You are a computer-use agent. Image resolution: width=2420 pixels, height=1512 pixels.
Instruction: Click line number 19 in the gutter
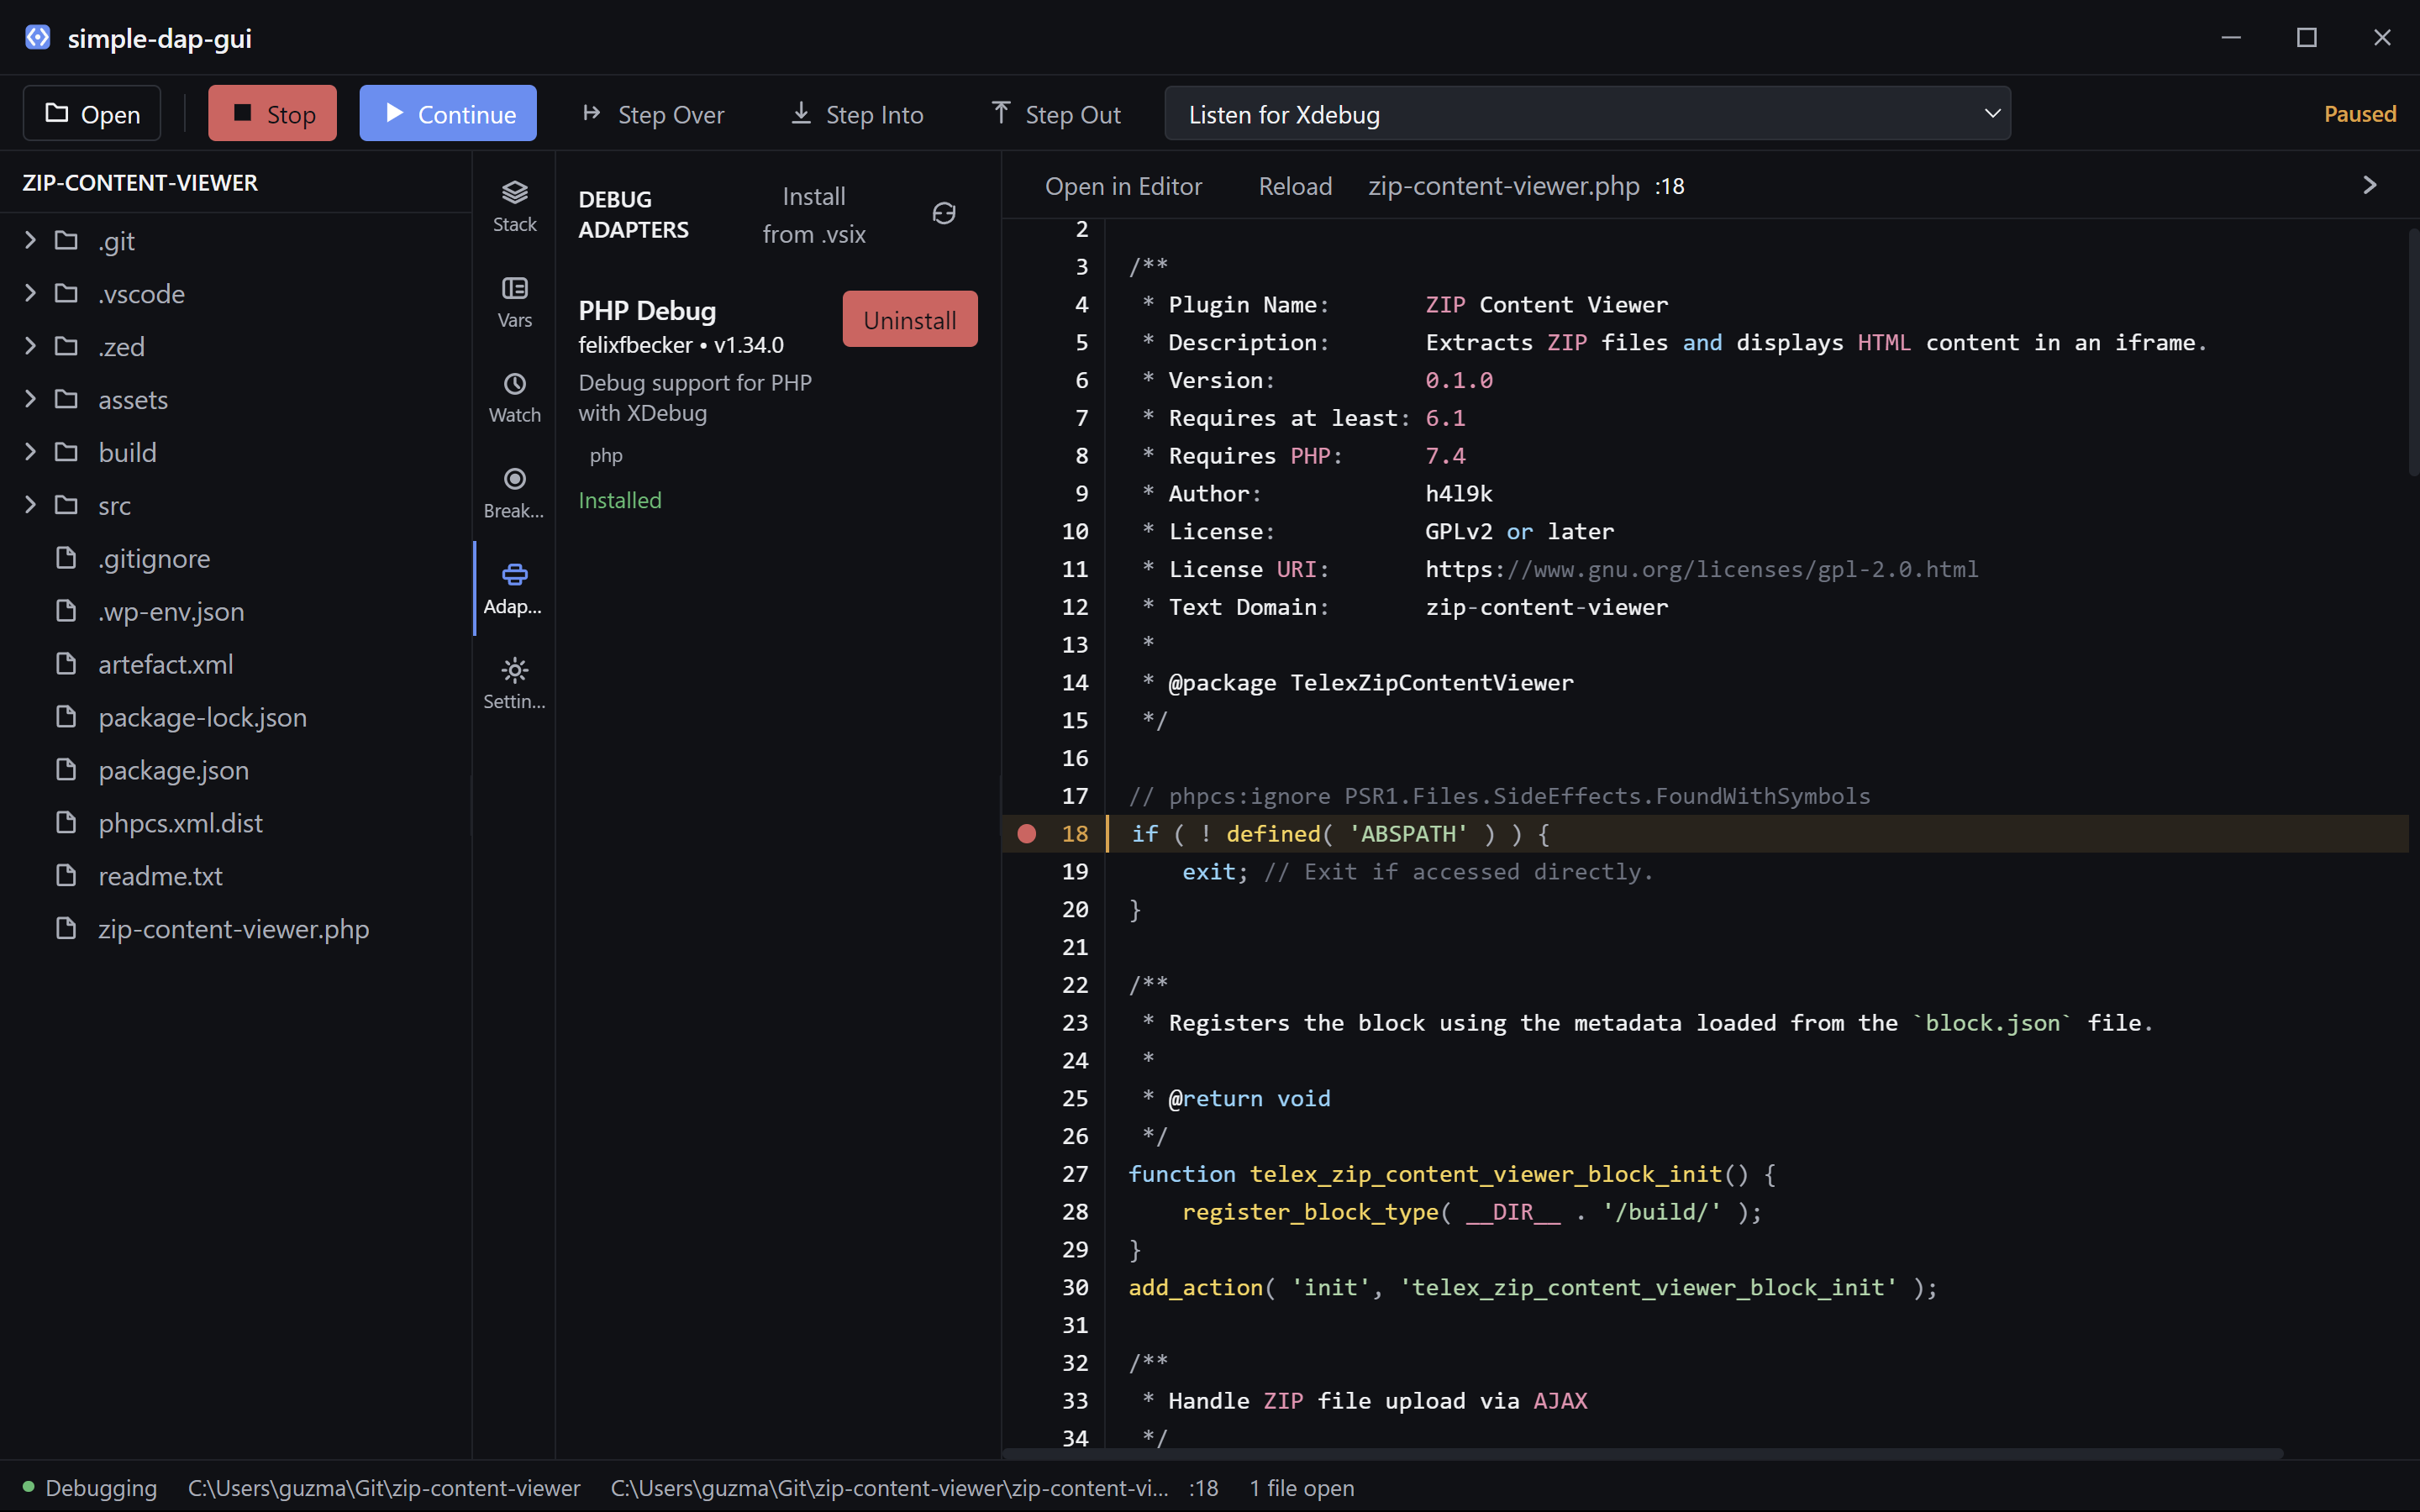1075,872
